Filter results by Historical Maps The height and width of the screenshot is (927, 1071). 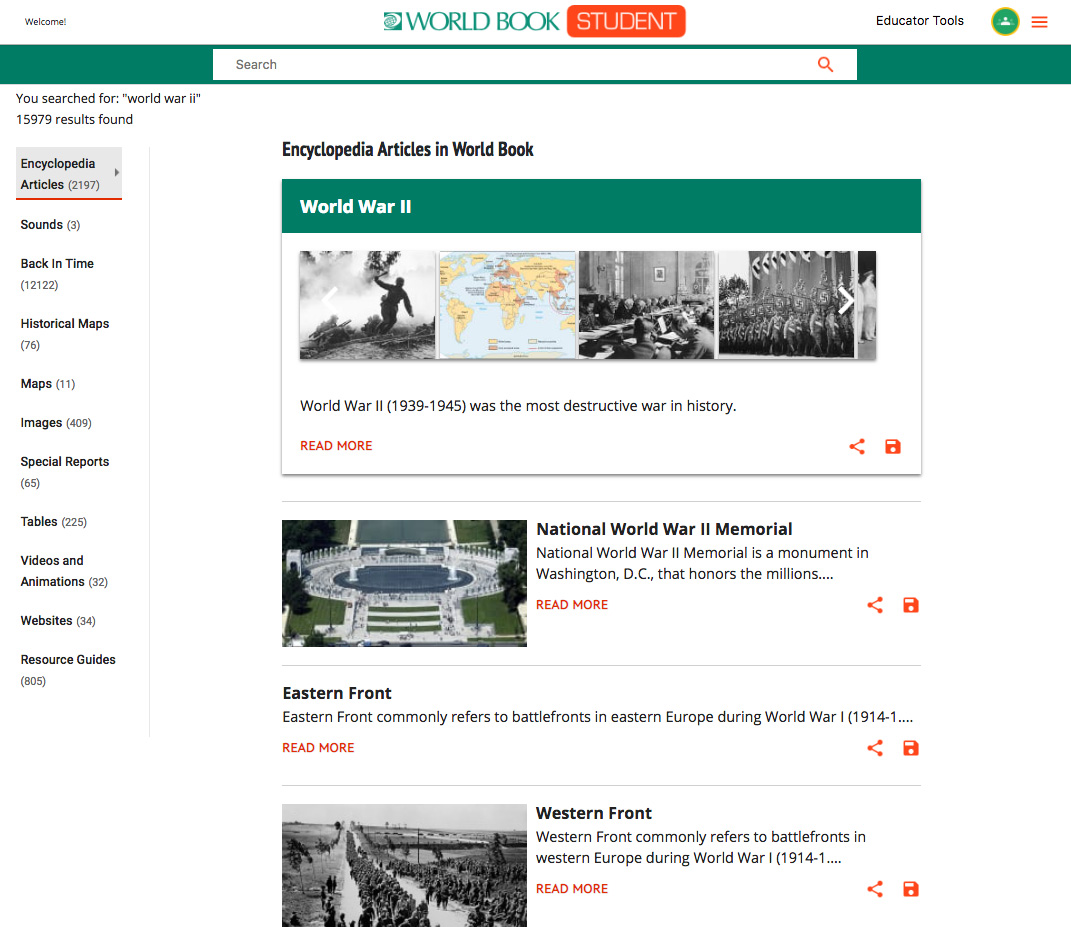65,333
